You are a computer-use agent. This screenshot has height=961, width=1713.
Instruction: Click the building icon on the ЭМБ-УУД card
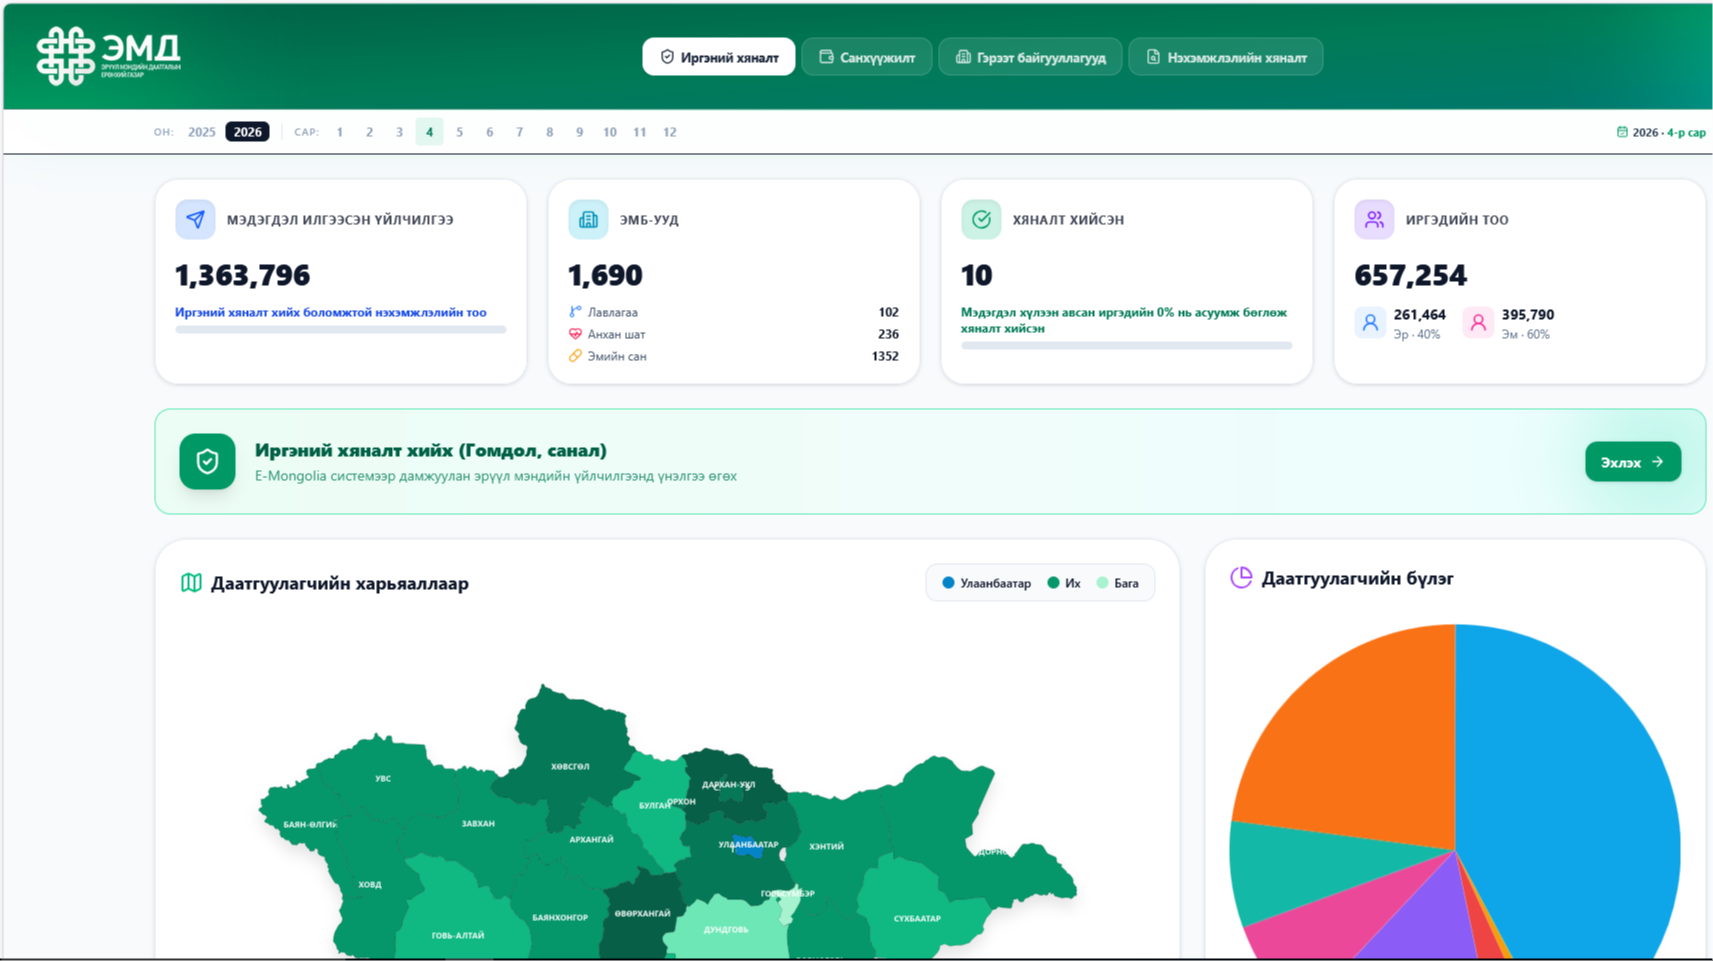[x=588, y=219]
